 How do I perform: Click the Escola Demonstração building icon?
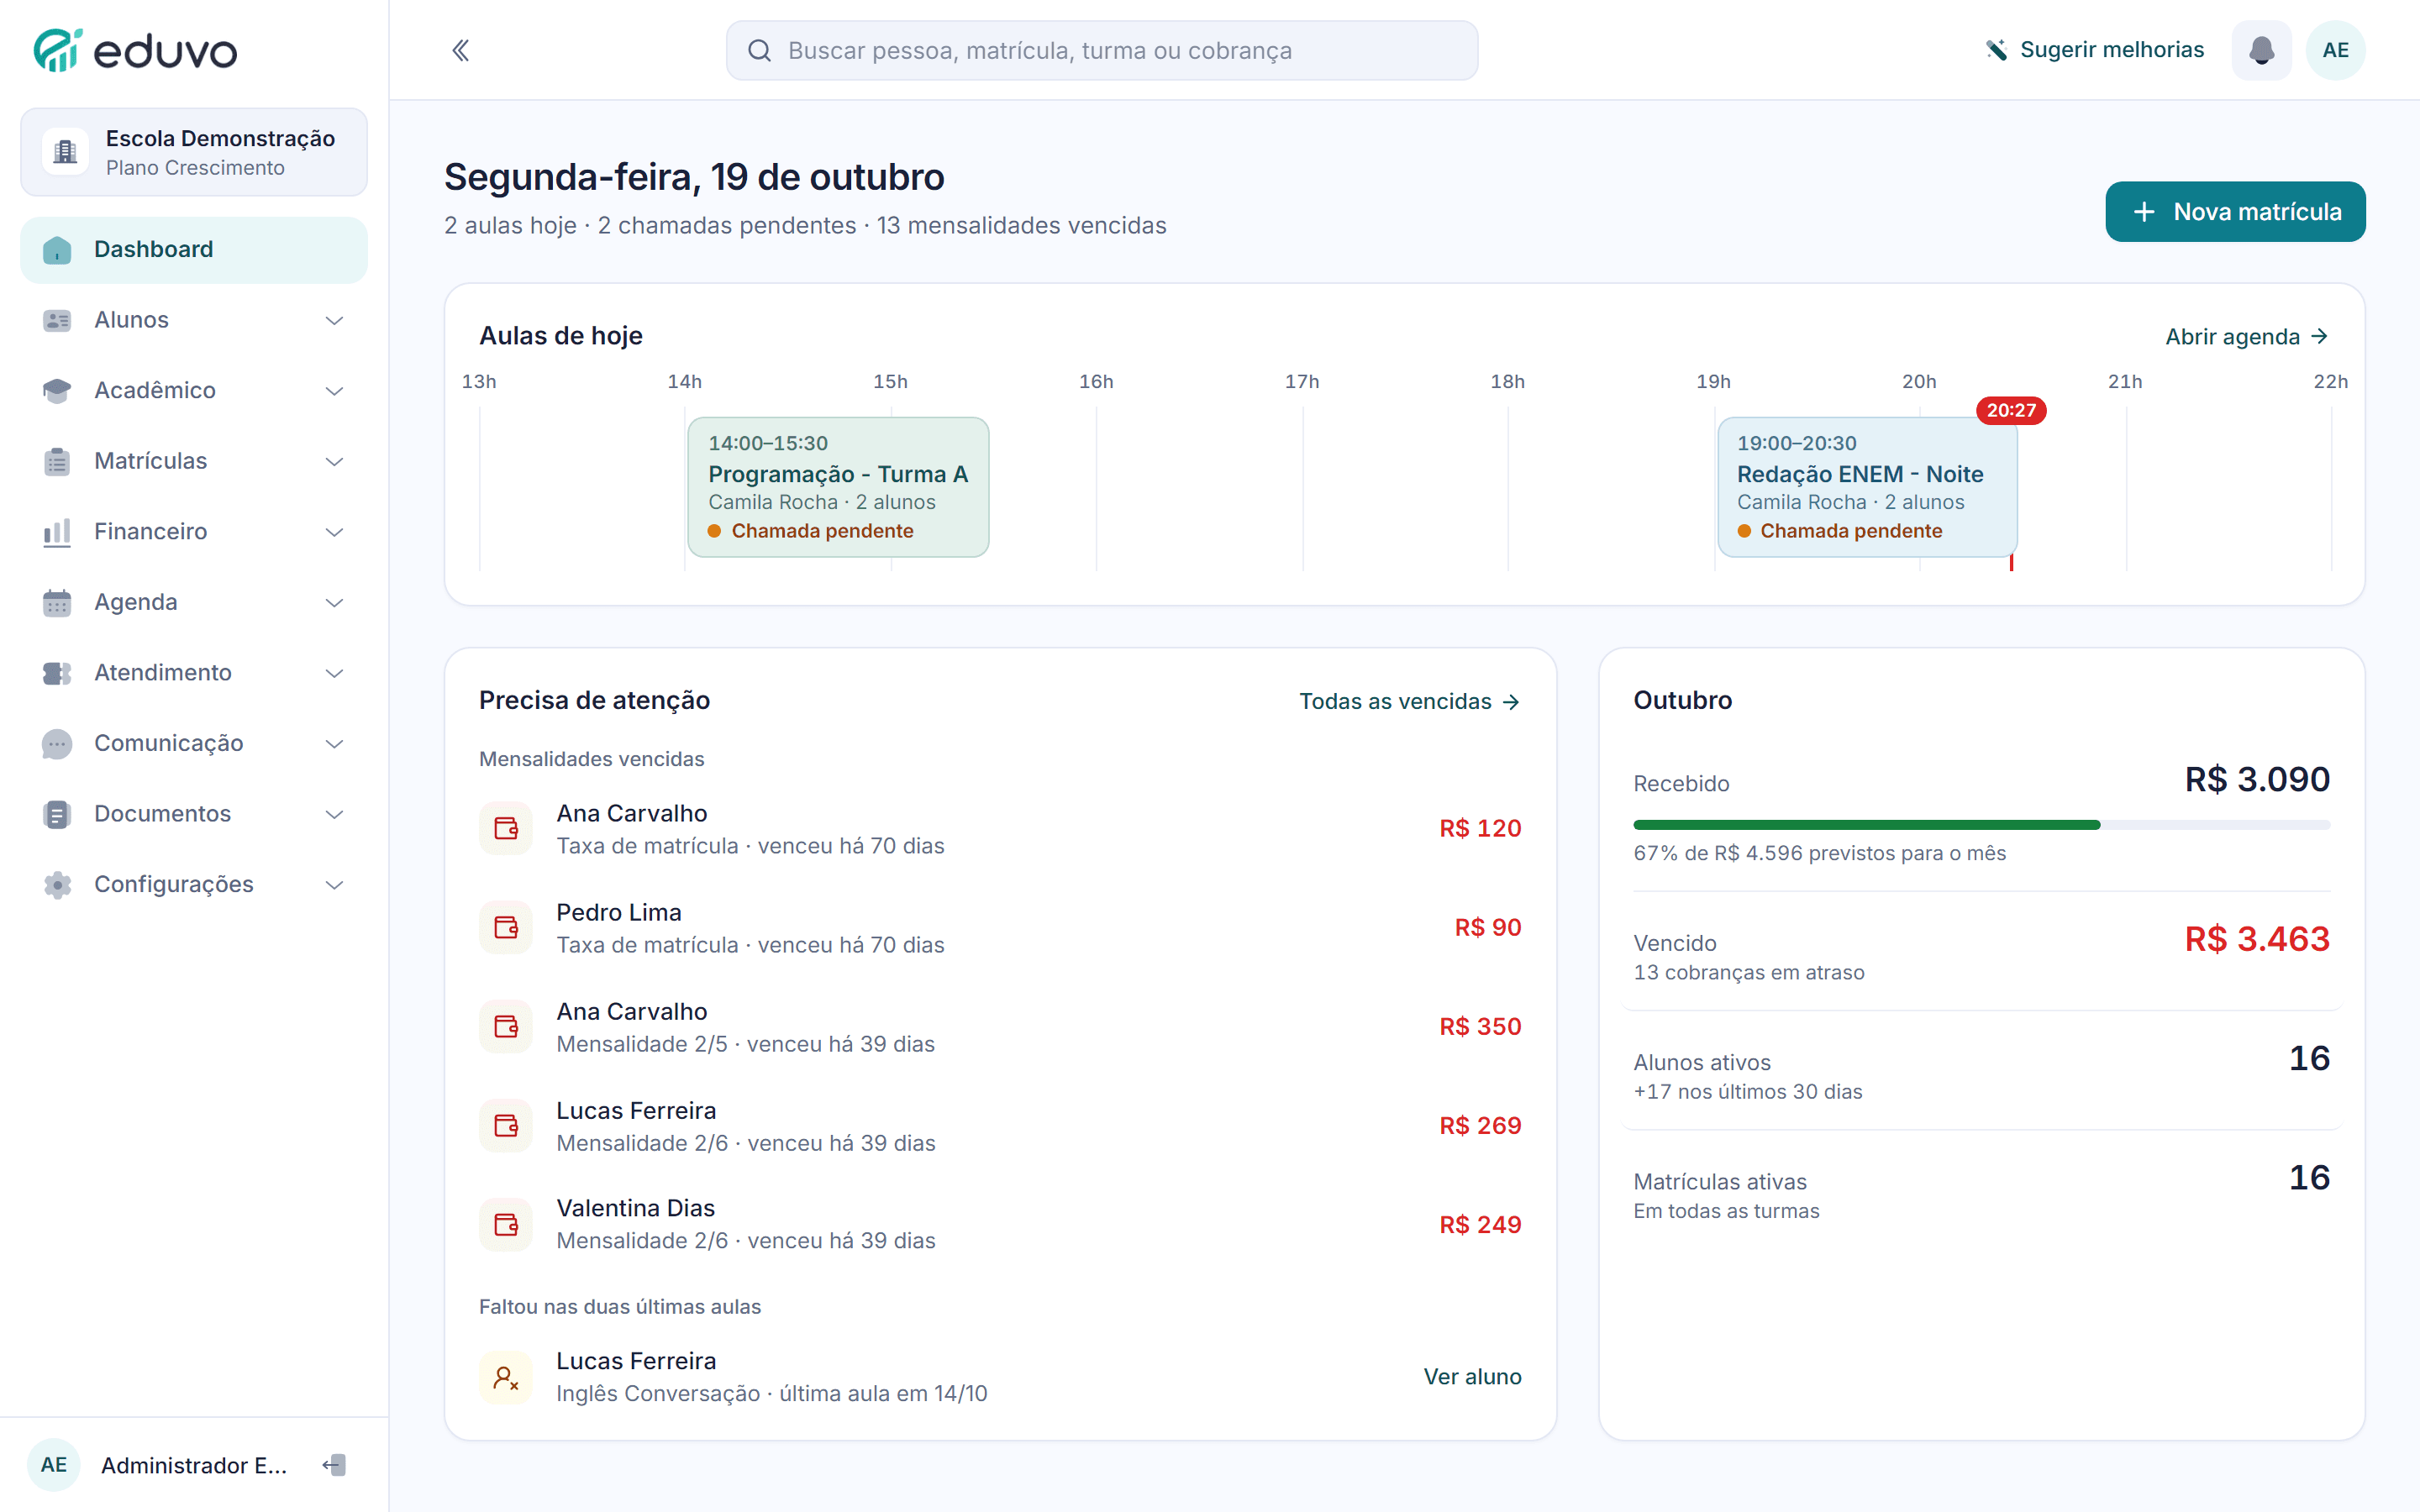[66, 152]
